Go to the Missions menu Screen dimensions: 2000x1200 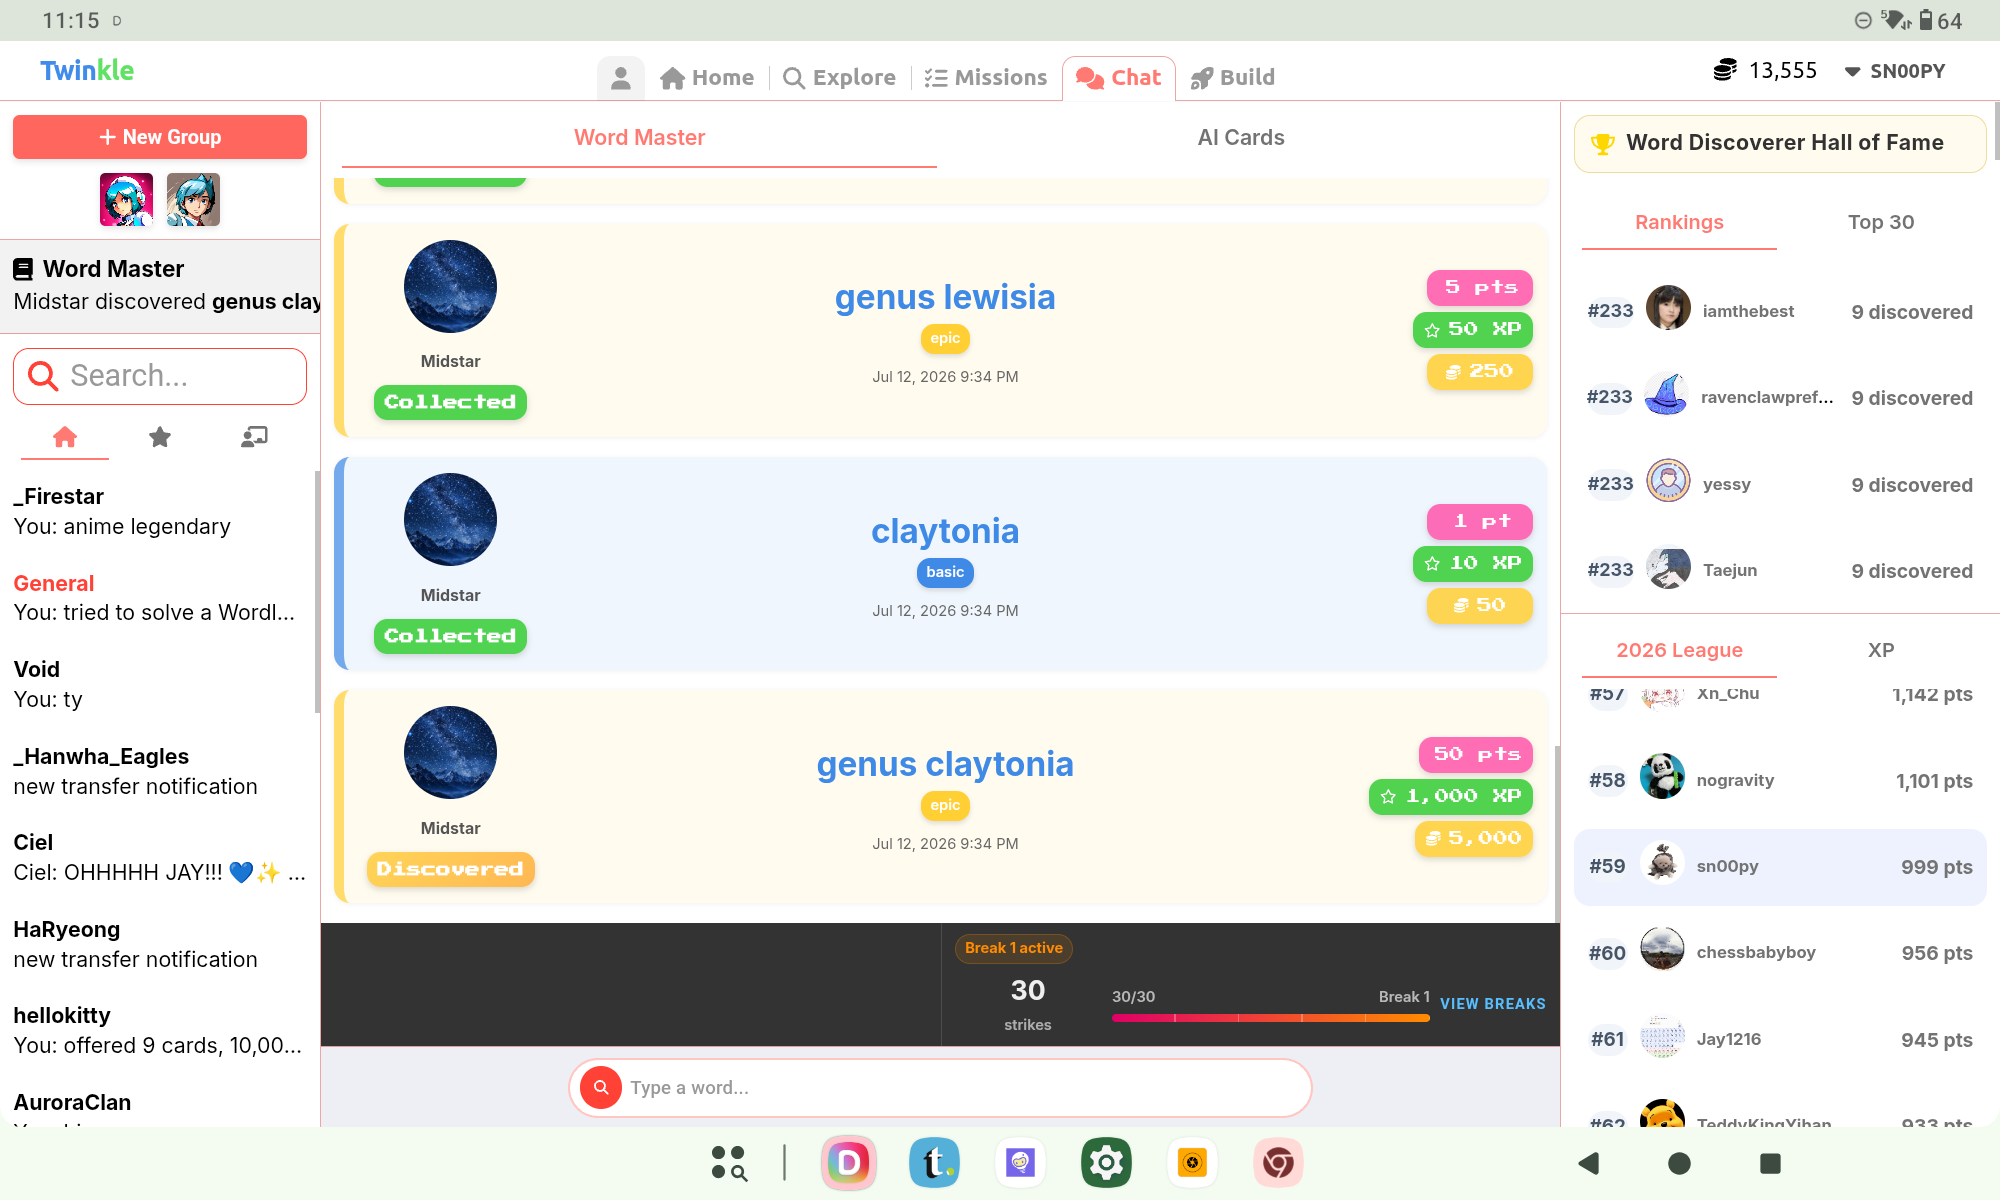(x=986, y=78)
